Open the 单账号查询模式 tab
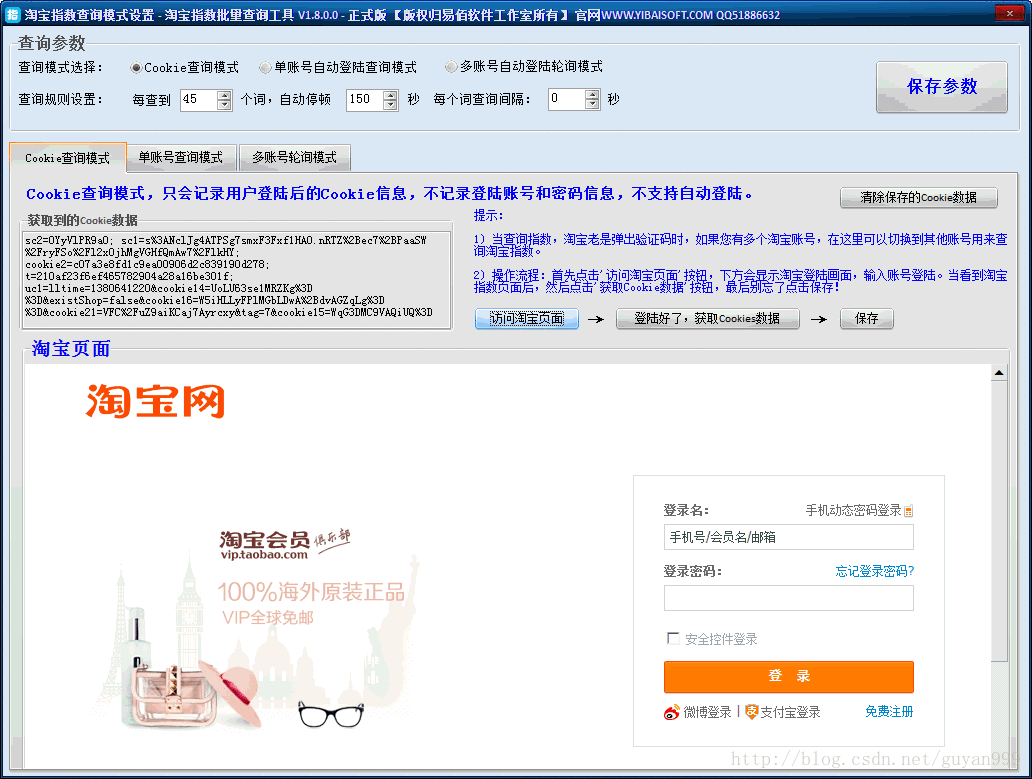The image size is (1032, 779). (180, 157)
